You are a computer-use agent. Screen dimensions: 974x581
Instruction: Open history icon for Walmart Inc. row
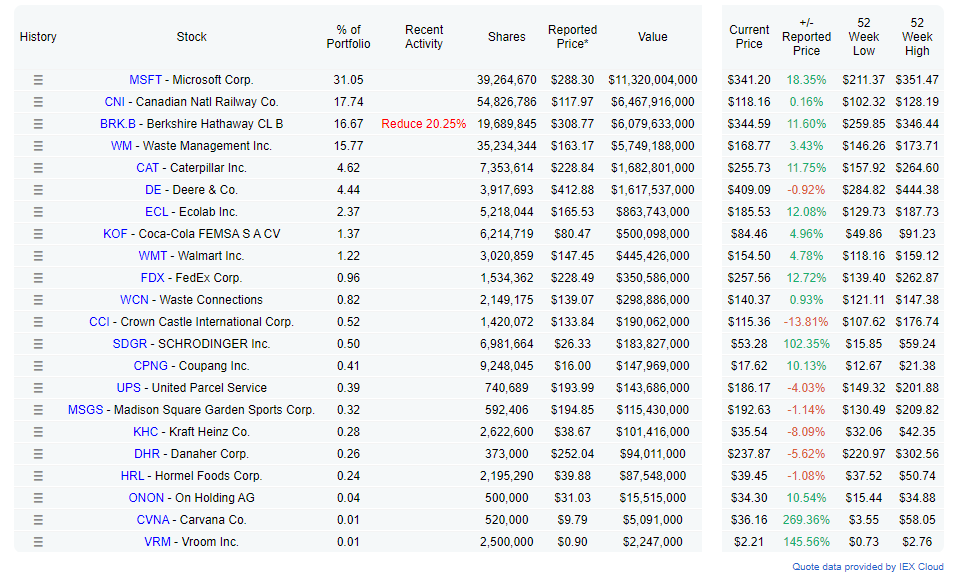tap(38, 256)
